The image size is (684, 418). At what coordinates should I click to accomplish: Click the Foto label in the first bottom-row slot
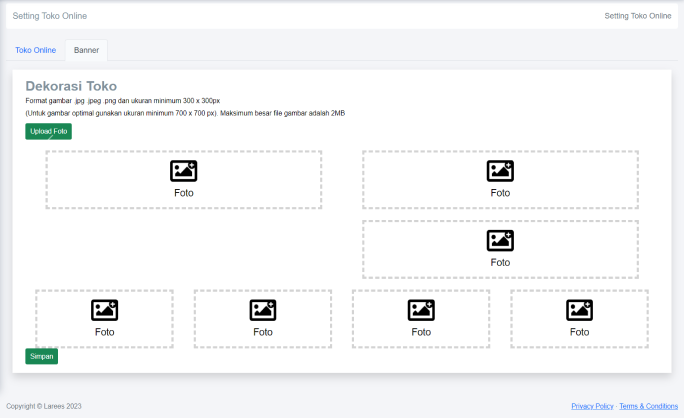105,332
